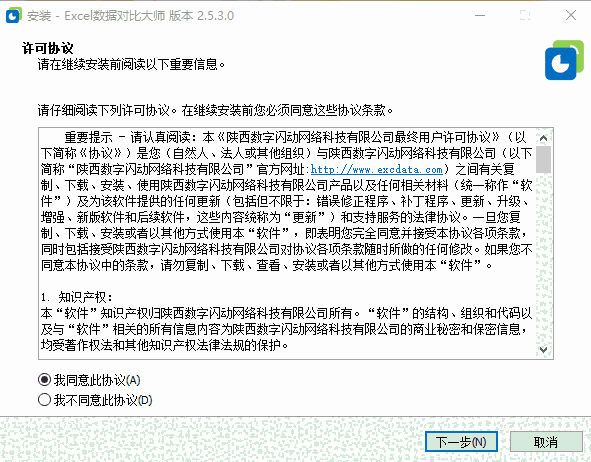The height and width of the screenshot is (462, 591).
Task: Select "我同意此协议(A)" radio button
Action: click(44, 379)
